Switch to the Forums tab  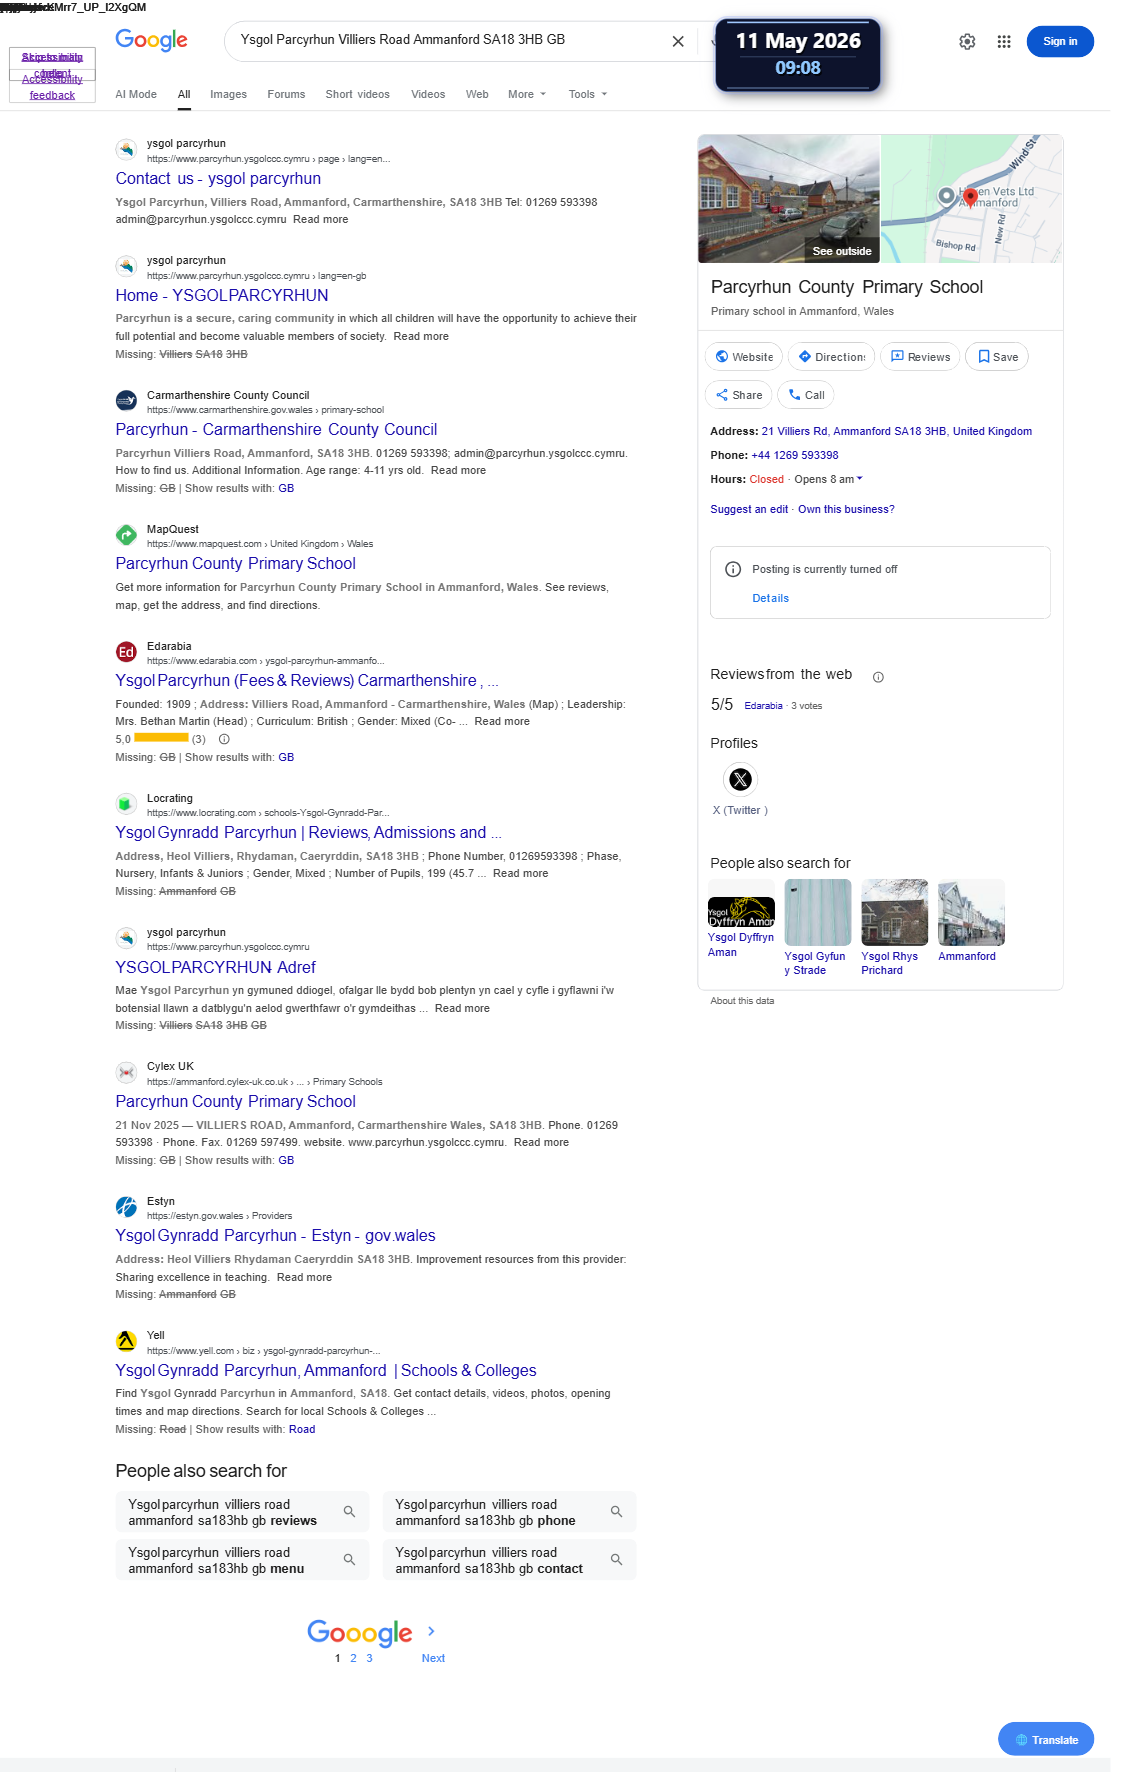[x=286, y=94]
